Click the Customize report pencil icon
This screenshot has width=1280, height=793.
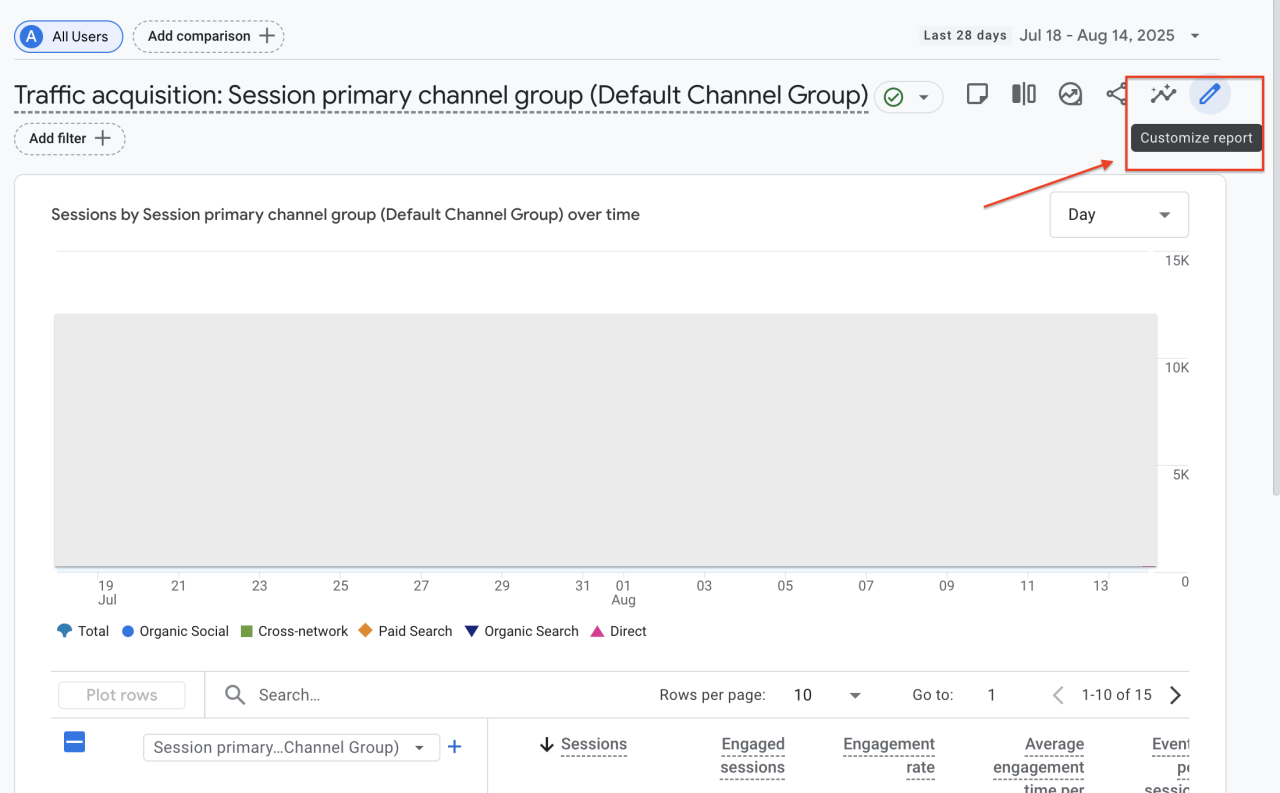tap(1210, 95)
